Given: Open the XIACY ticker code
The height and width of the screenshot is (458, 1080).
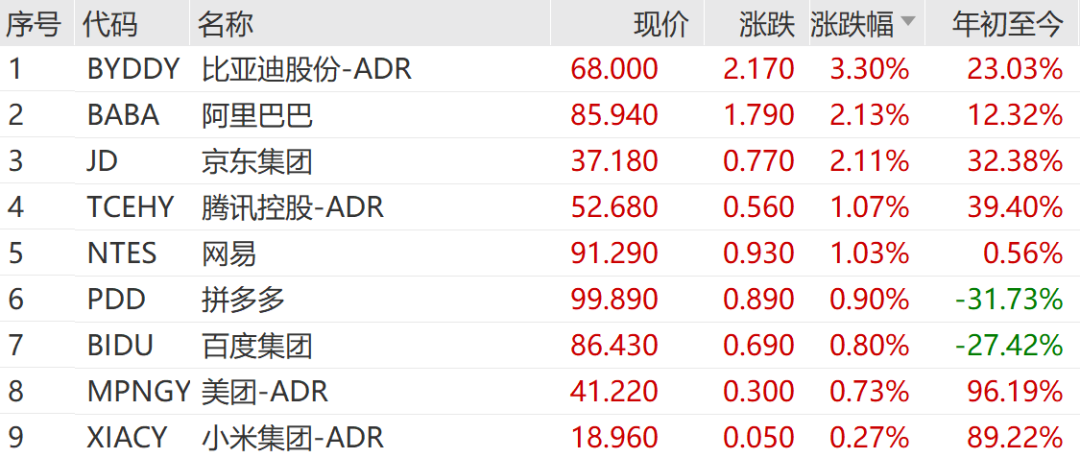Looking at the screenshot, I should pyautogui.click(x=127, y=437).
